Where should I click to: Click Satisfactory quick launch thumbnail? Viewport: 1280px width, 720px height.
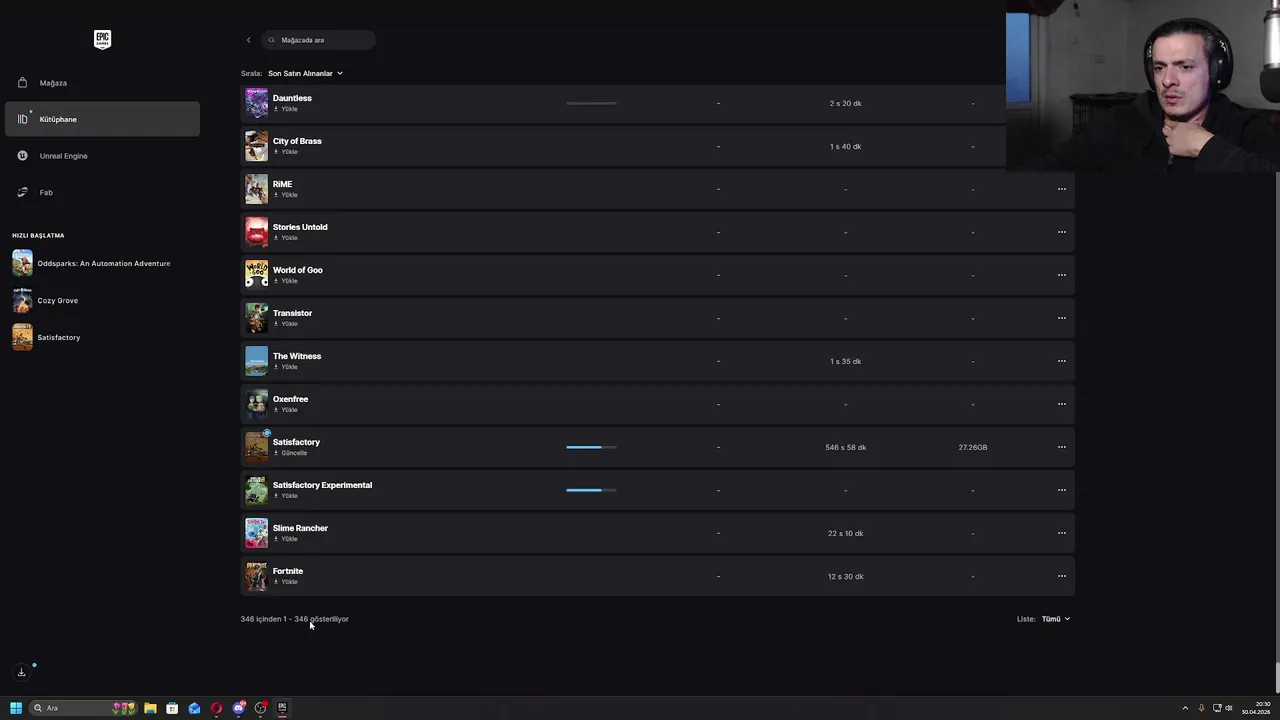22,337
